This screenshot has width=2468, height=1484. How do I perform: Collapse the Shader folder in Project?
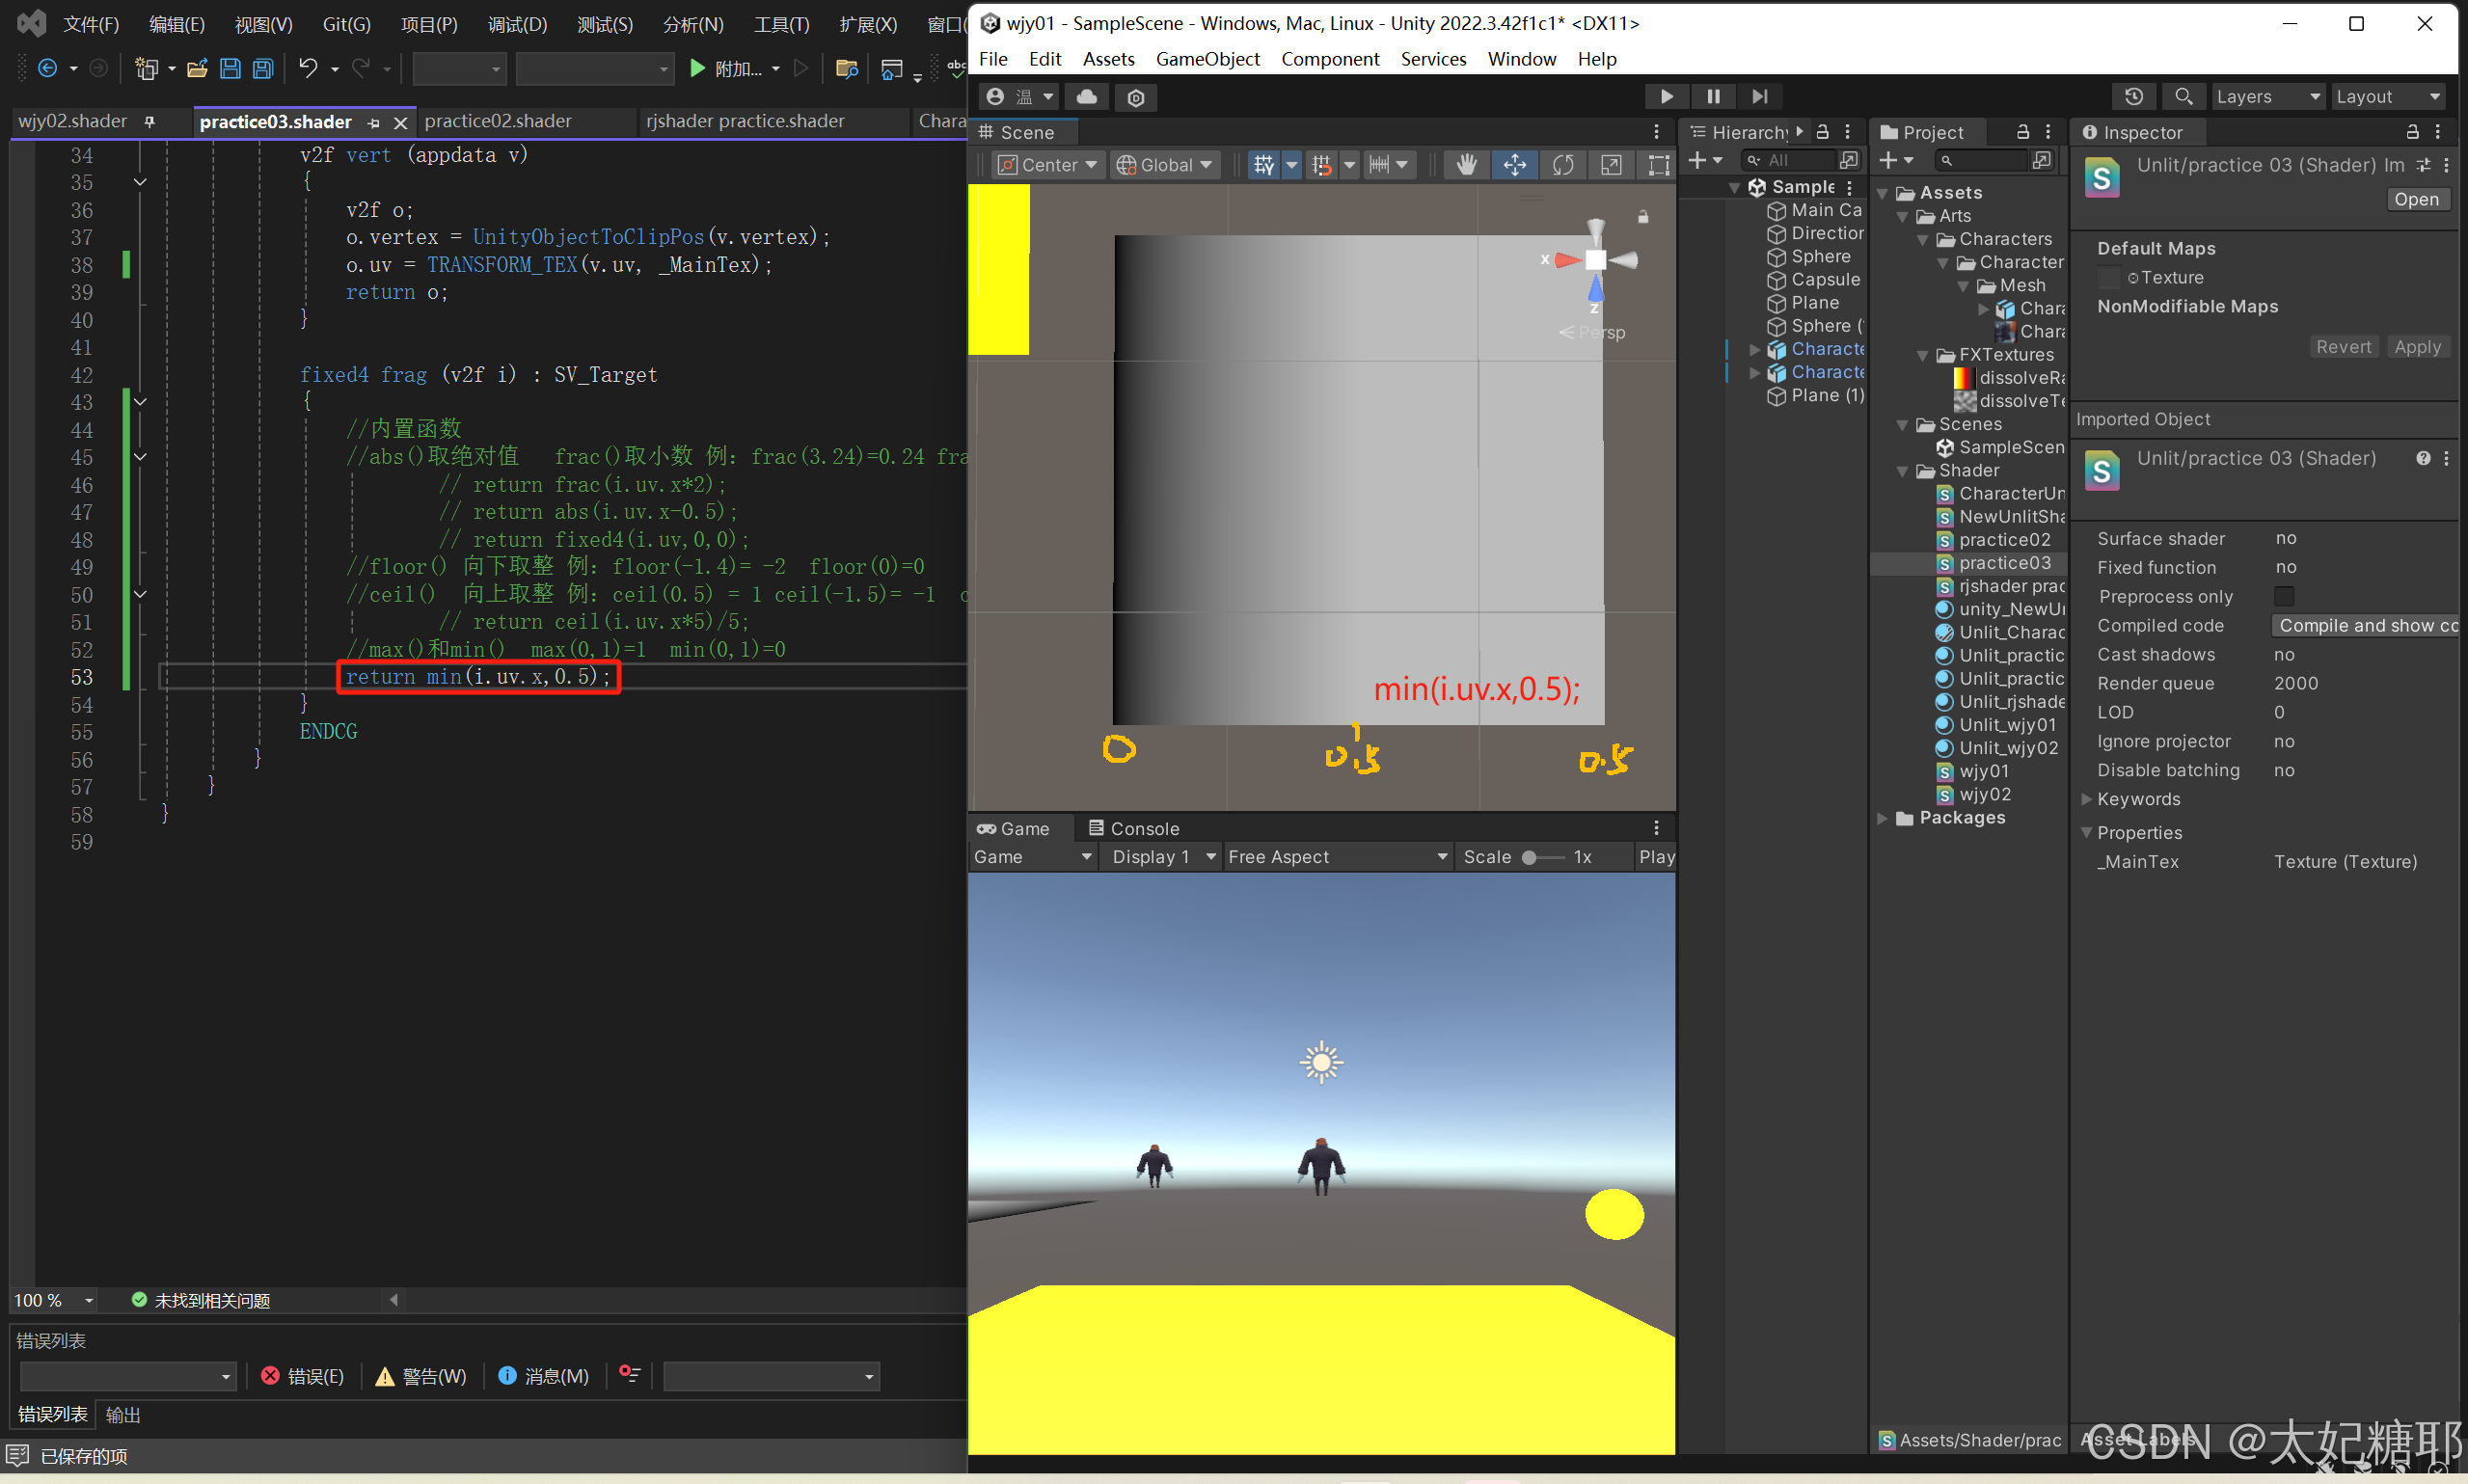pos(1902,471)
